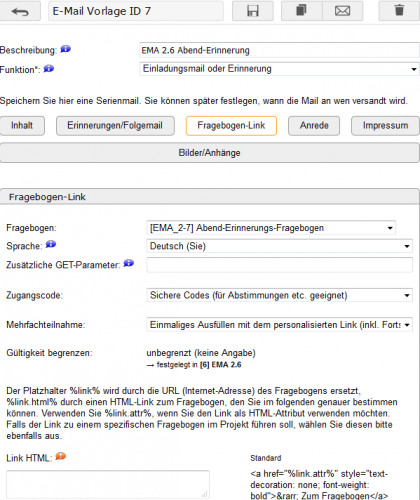Click the Zusätzliche GET-Parameter input field
The height and width of the screenshot is (500, 420).
279,265
